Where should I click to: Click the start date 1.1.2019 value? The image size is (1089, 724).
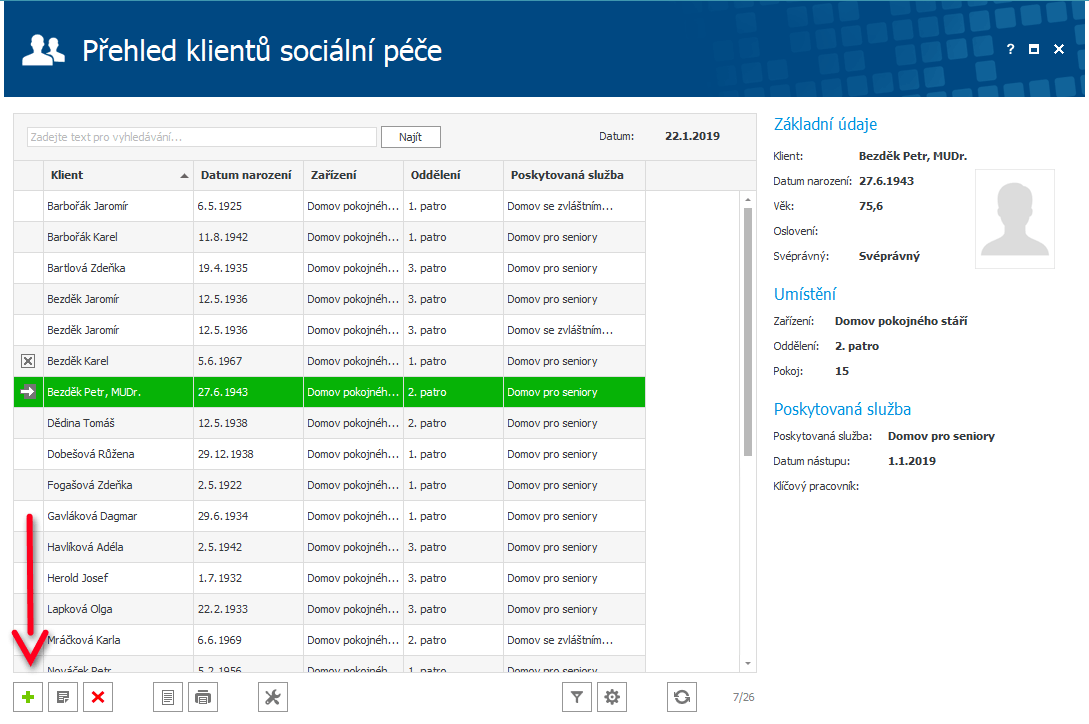pos(912,461)
